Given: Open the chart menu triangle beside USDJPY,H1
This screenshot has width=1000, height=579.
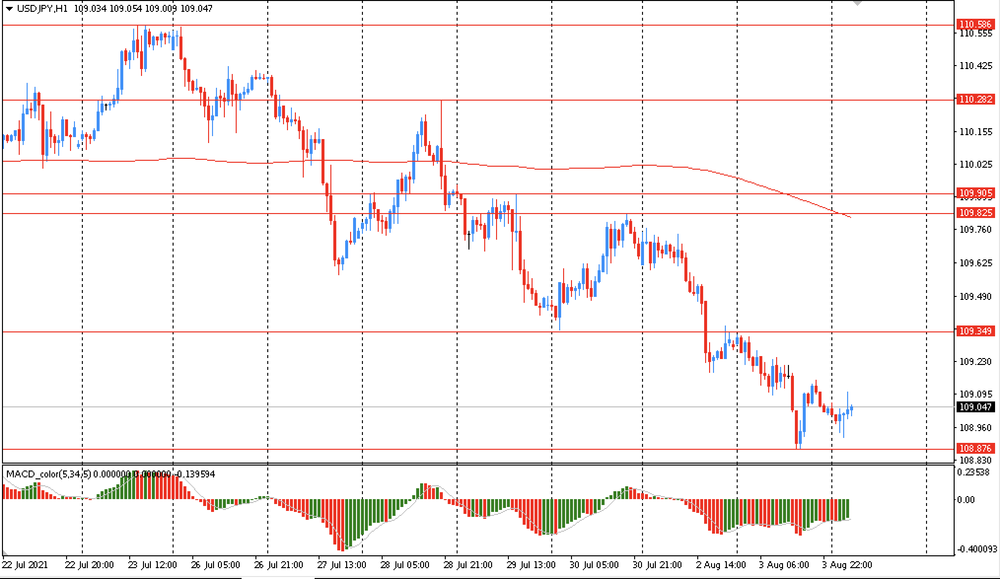Looking at the screenshot, I should coord(9,9).
